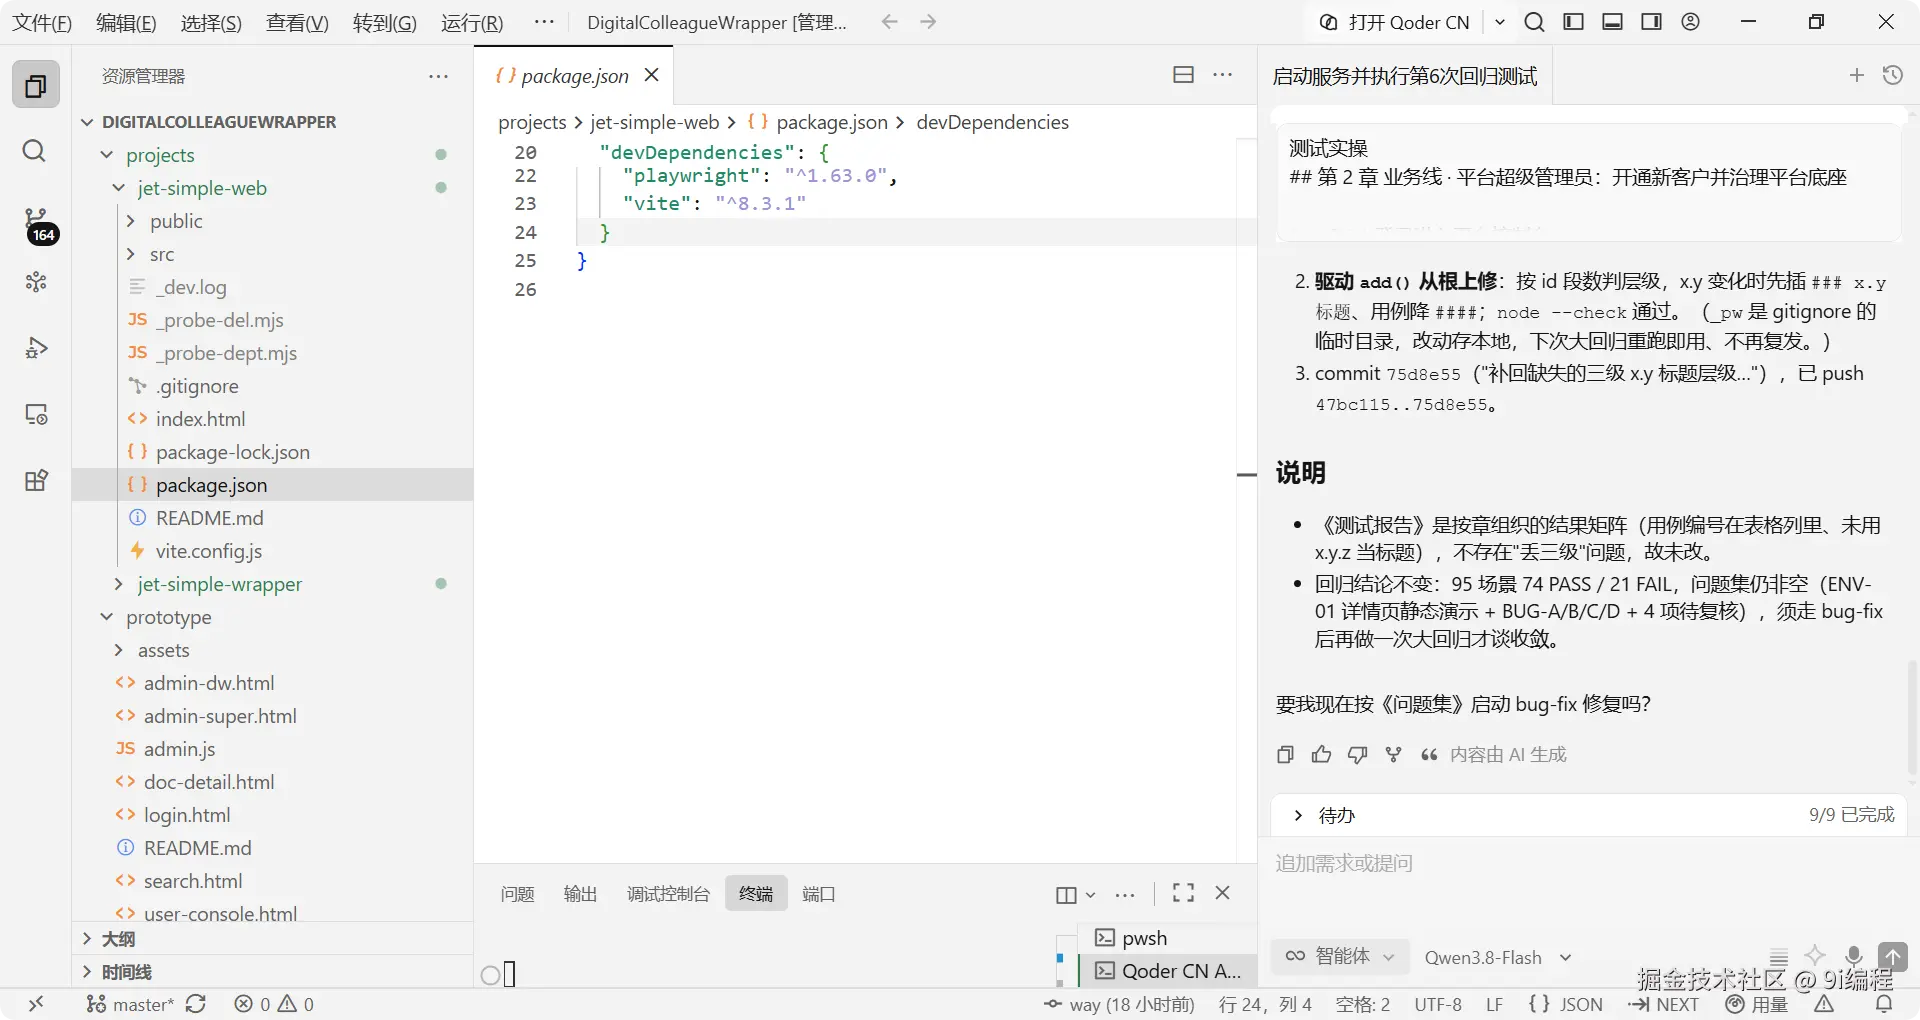Screen dimensions: 1920x1020
Task: Open the Remote Explorer view
Action: tap(35, 414)
